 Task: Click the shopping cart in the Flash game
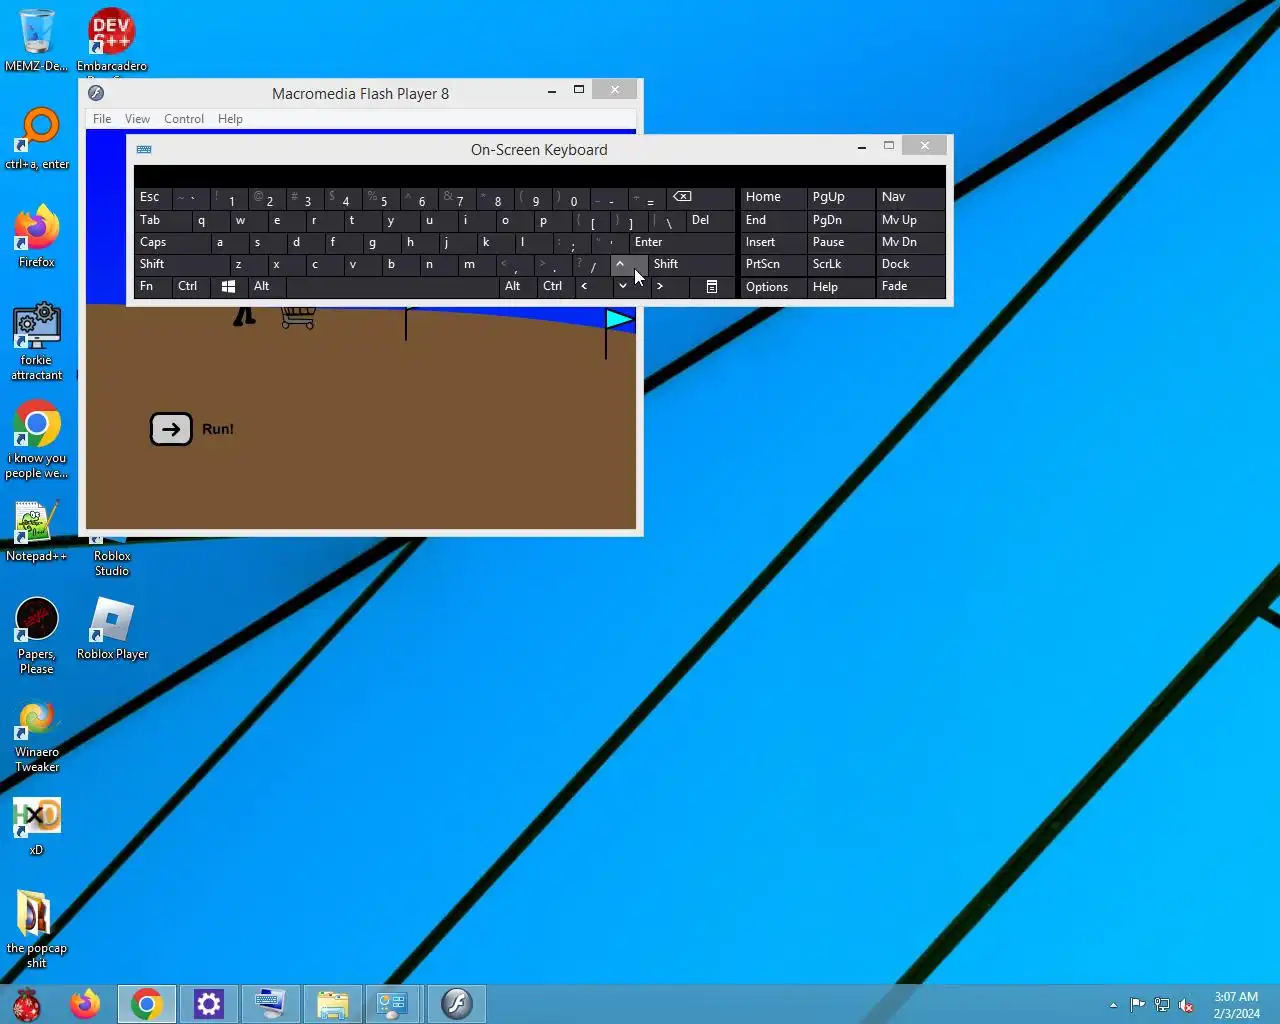299,318
